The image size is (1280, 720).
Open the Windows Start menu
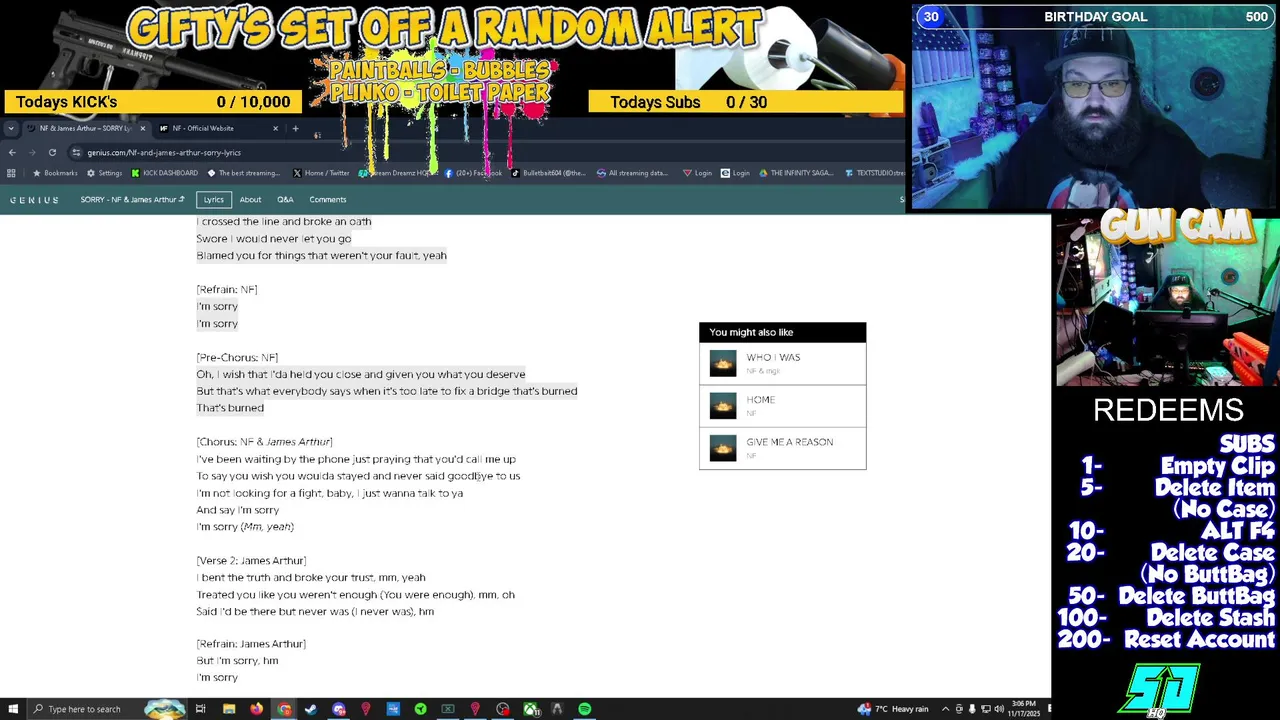tap(13, 709)
